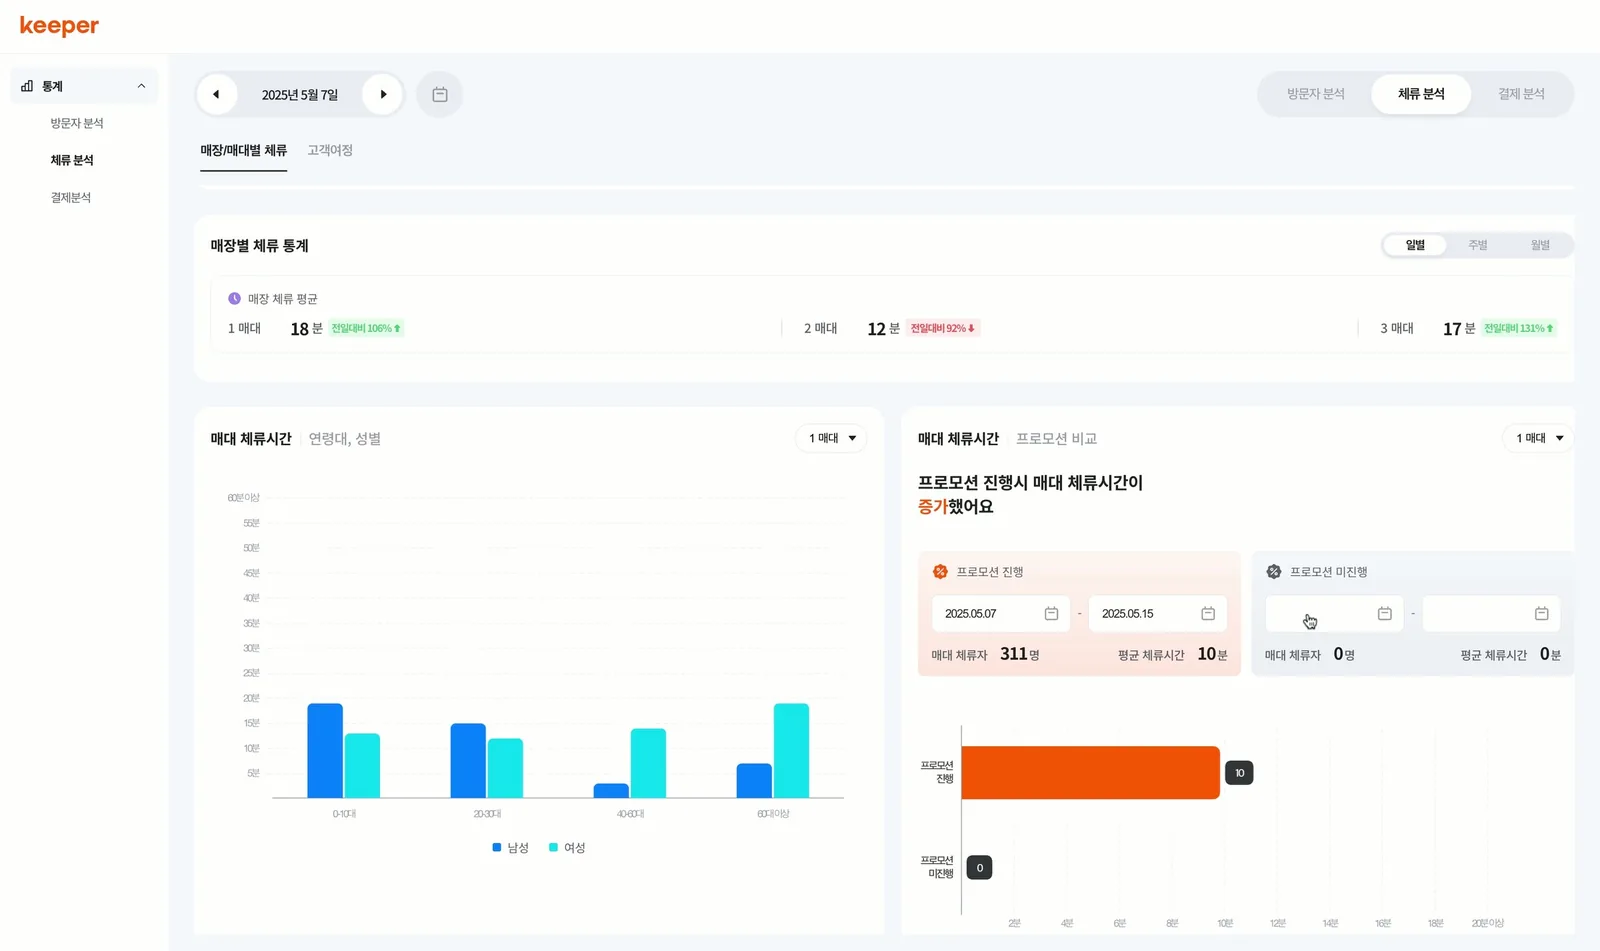Click the 전일대비 92% badge

(942, 328)
